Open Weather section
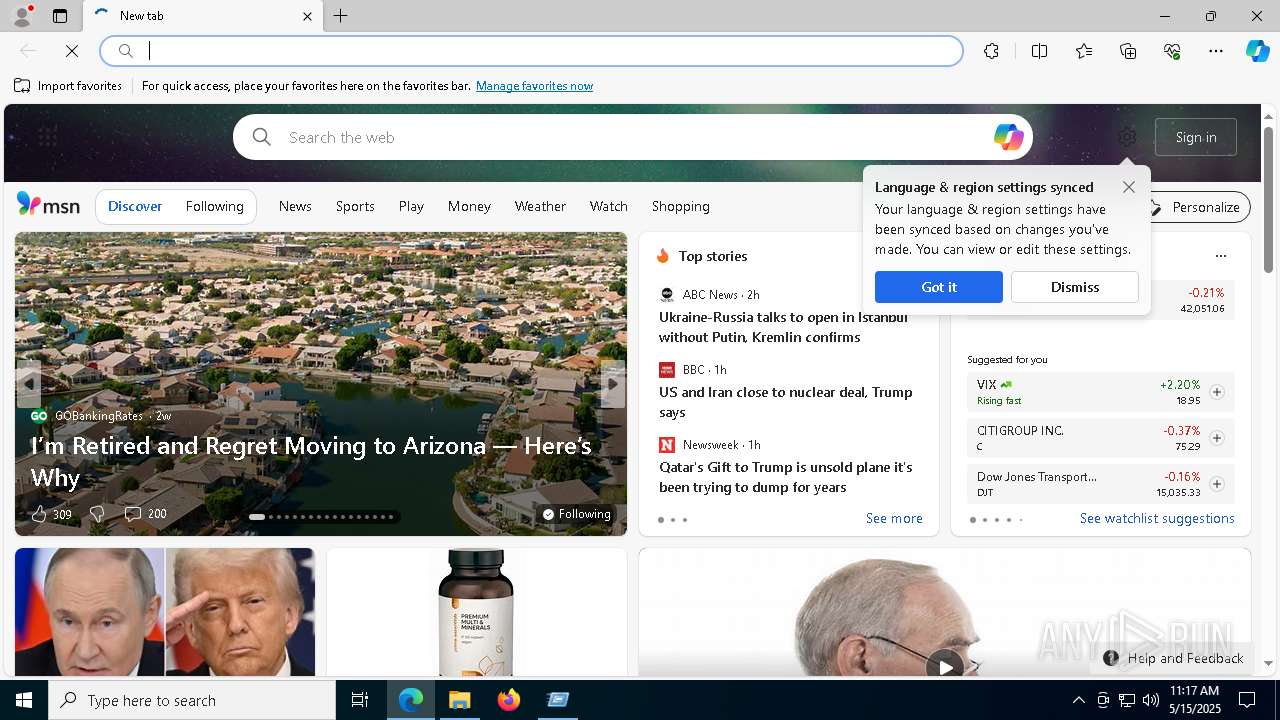1280x720 pixels. (540, 206)
